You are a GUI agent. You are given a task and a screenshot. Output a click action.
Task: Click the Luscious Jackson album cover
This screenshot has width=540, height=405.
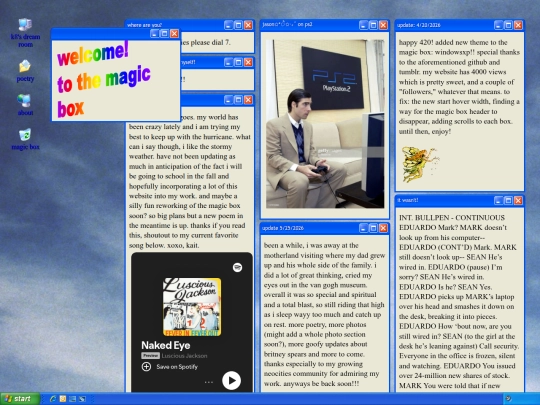pyautogui.click(x=192, y=307)
